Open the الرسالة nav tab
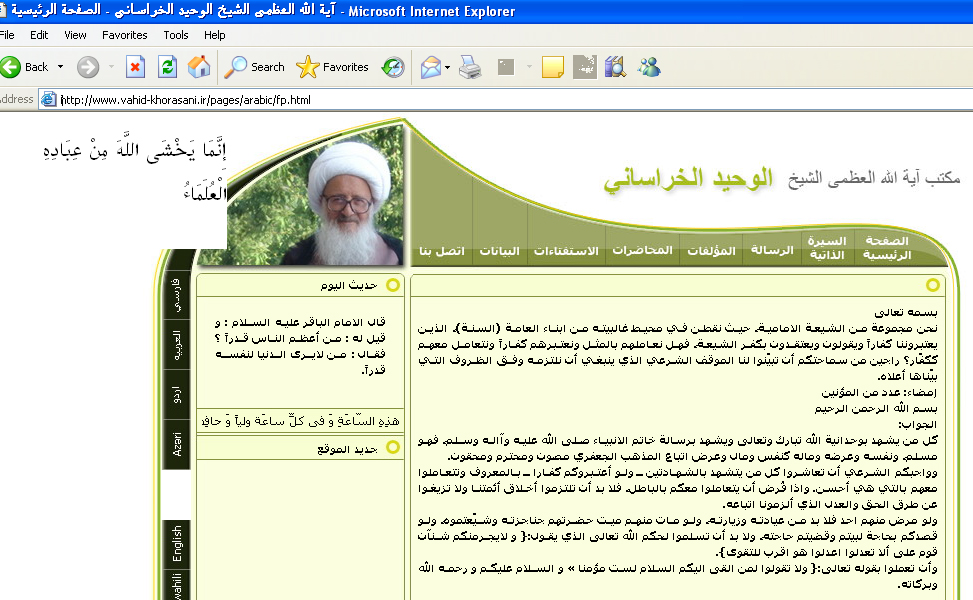This screenshot has height=600, width=973. tap(772, 249)
